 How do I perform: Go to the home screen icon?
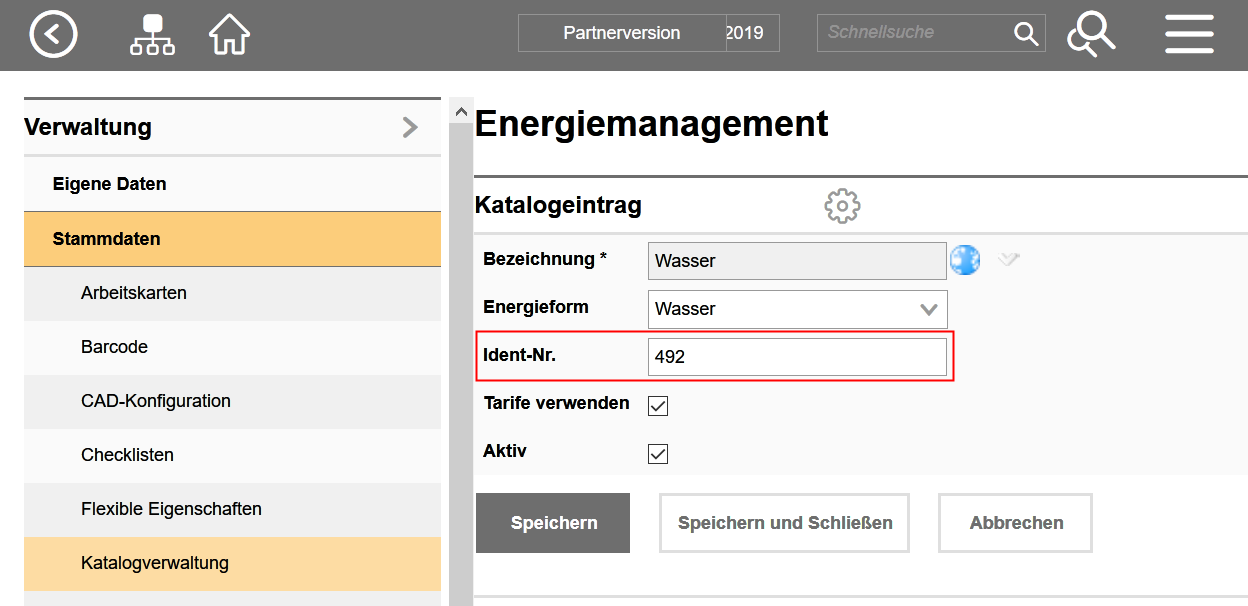229,34
